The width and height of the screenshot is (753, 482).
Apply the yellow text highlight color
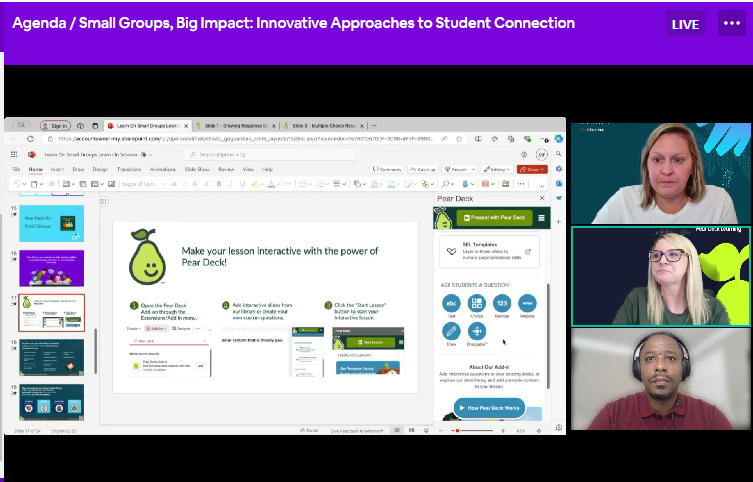pos(255,184)
